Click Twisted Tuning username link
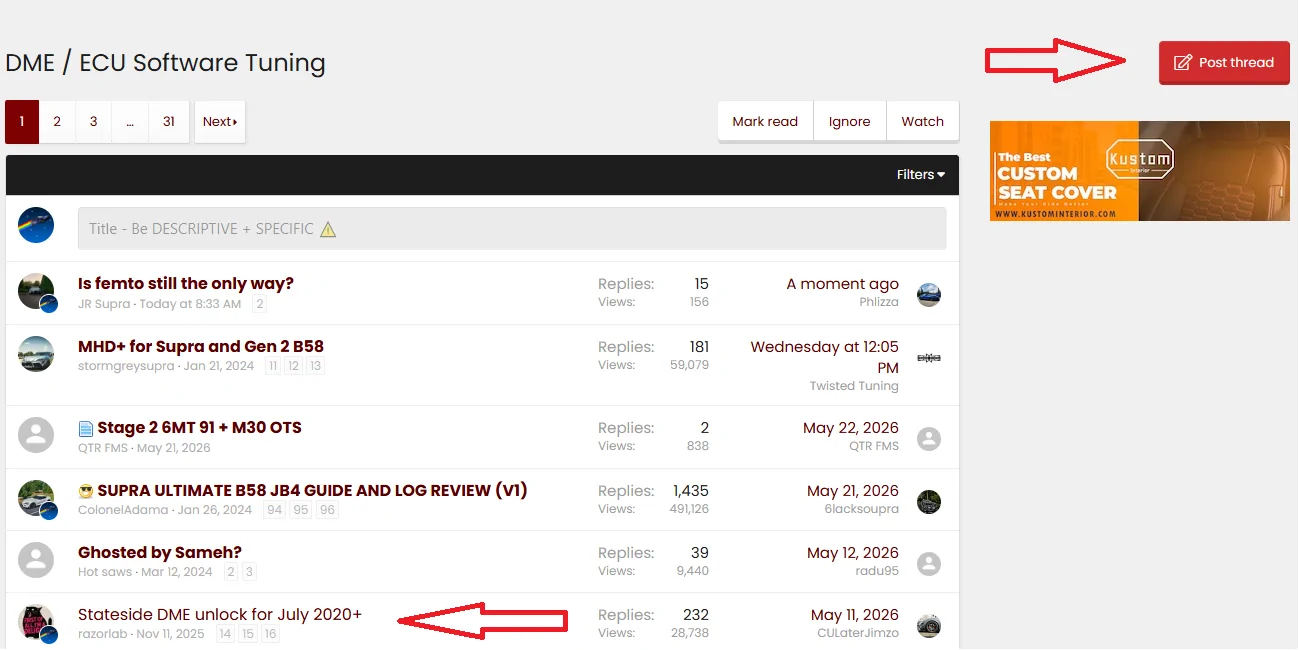This screenshot has width=1299, height=650. click(x=854, y=386)
